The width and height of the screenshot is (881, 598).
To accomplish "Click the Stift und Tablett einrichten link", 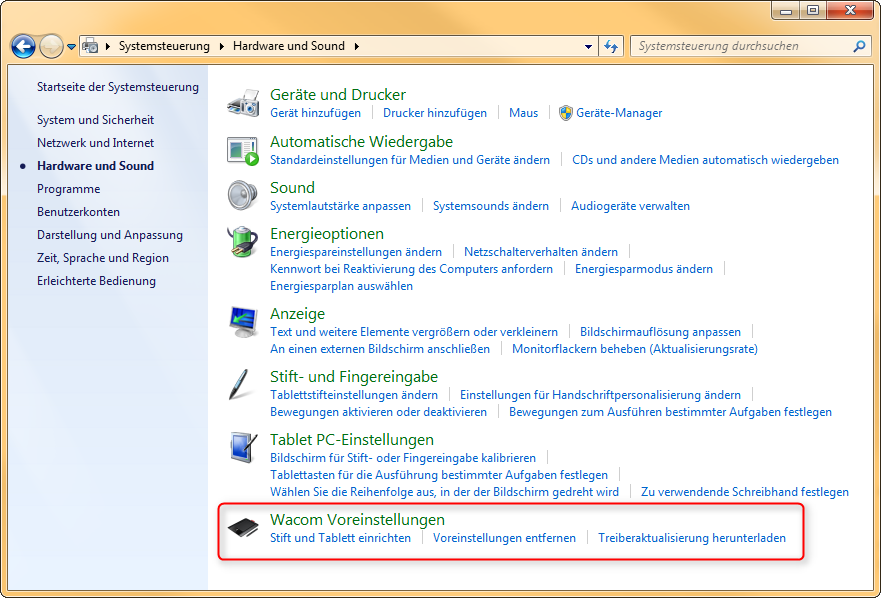I will 340,538.
